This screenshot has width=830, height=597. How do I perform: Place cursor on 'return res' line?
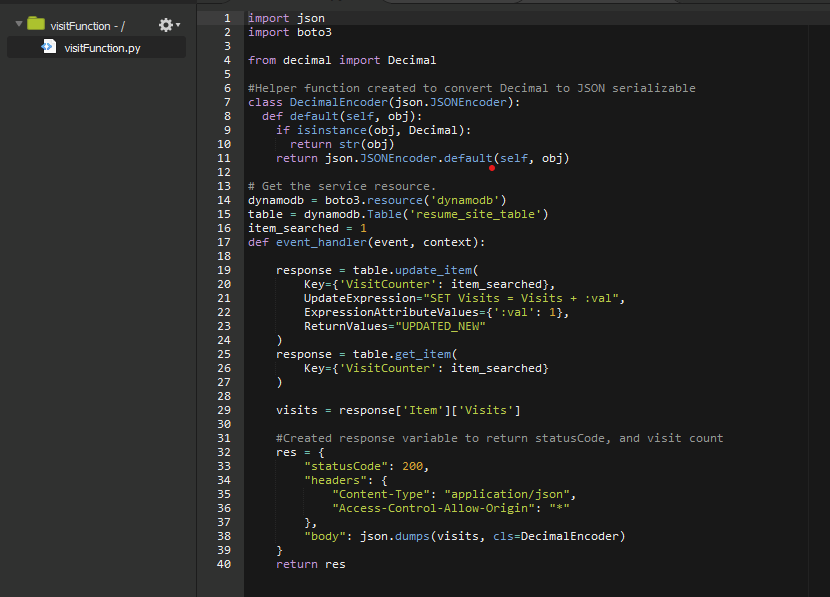click(x=310, y=564)
